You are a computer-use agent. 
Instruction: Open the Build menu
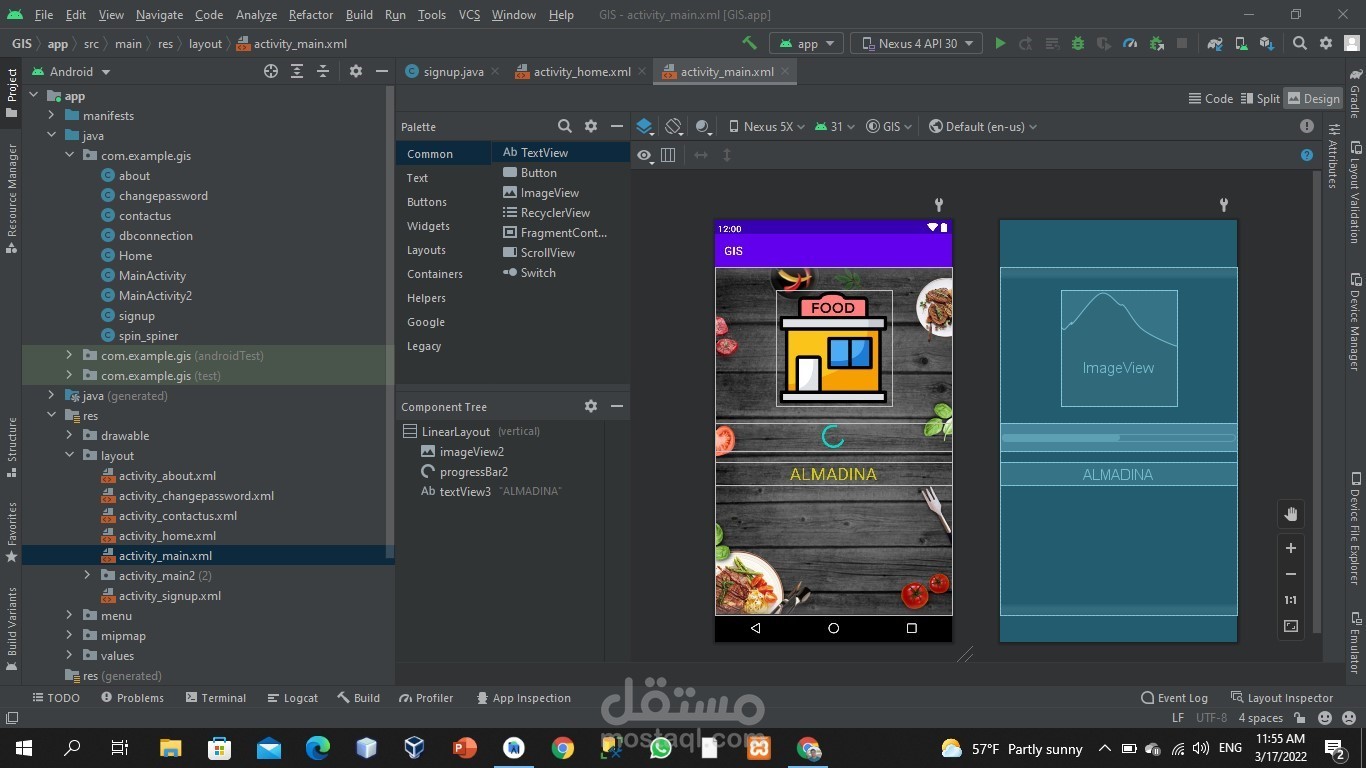(359, 15)
